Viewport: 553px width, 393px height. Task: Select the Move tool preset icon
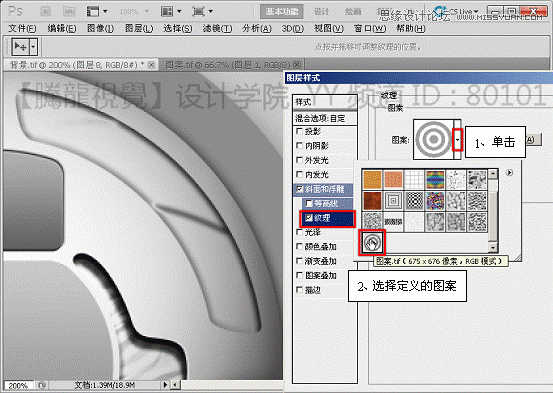20,47
